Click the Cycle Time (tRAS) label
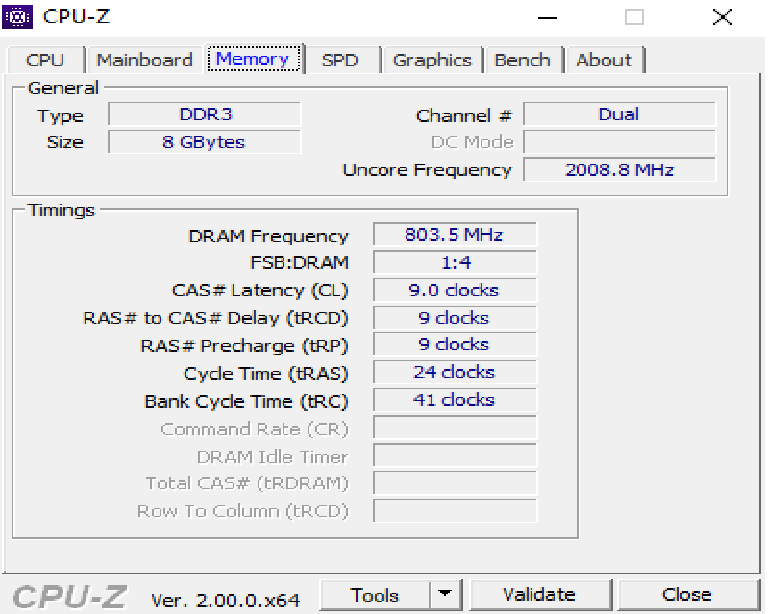The width and height of the screenshot is (768, 614). point(266,374)
